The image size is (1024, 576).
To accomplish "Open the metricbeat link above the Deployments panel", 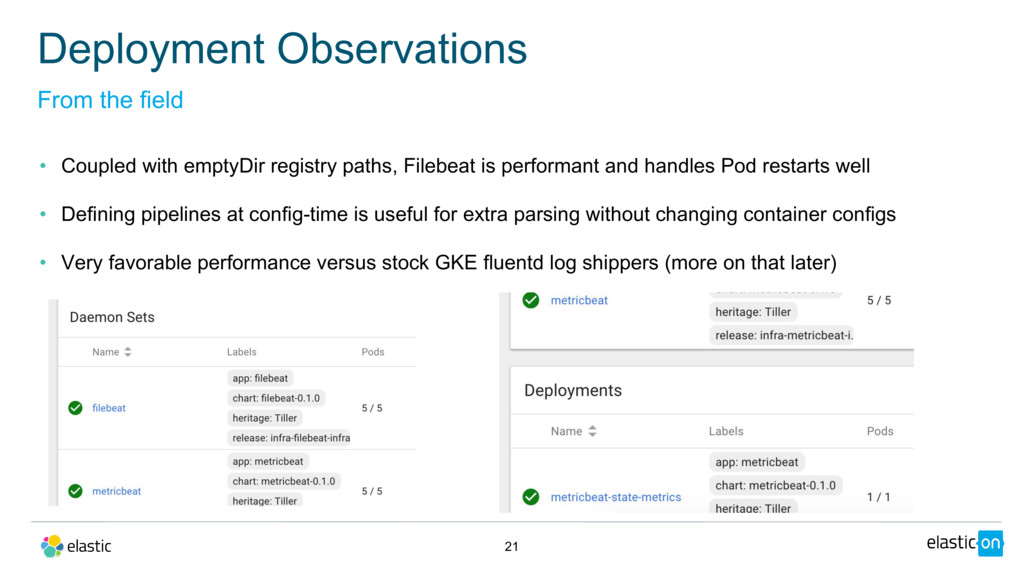I will click(x=579, y=300).
